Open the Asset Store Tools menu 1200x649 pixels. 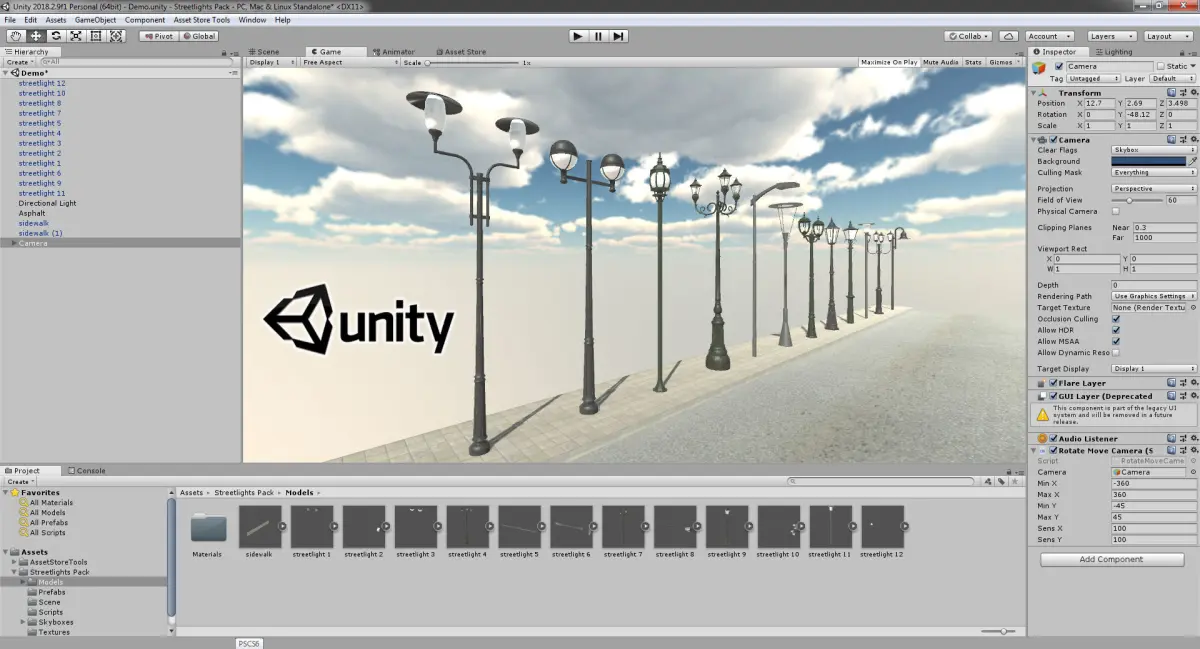(x=201, y=20)
